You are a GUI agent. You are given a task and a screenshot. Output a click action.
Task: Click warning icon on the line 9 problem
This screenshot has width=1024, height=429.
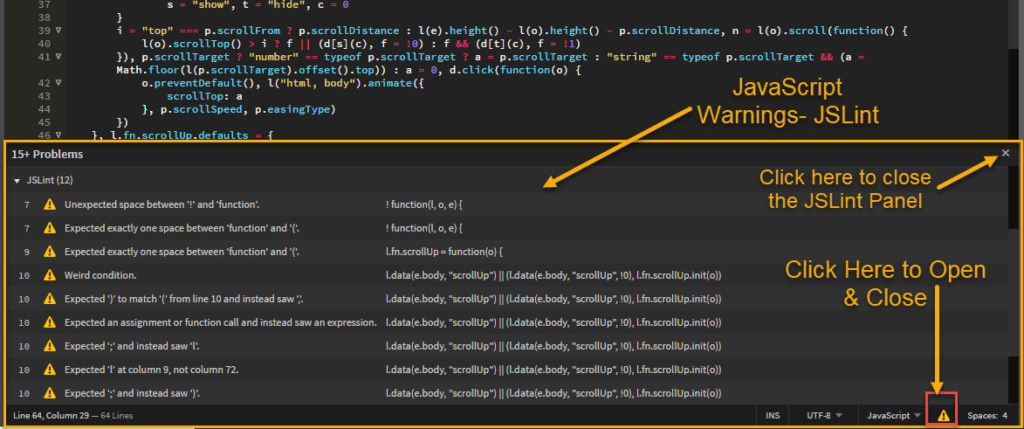tap(50, 251)
